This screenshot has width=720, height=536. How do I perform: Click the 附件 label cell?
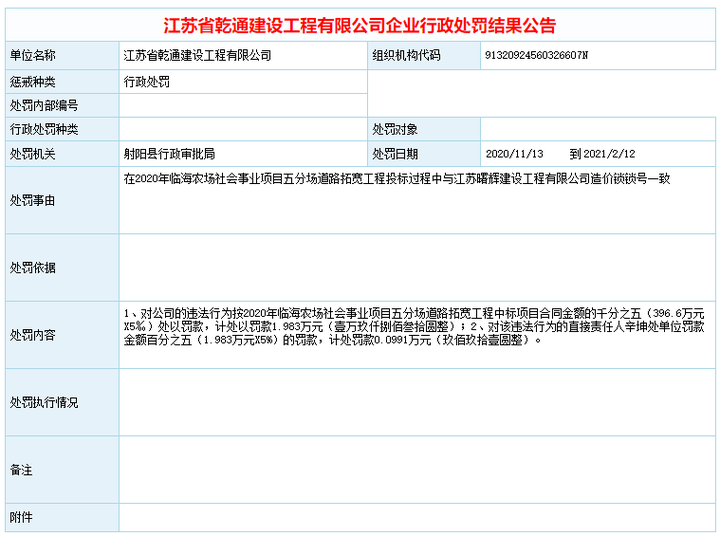coord(62,518)
